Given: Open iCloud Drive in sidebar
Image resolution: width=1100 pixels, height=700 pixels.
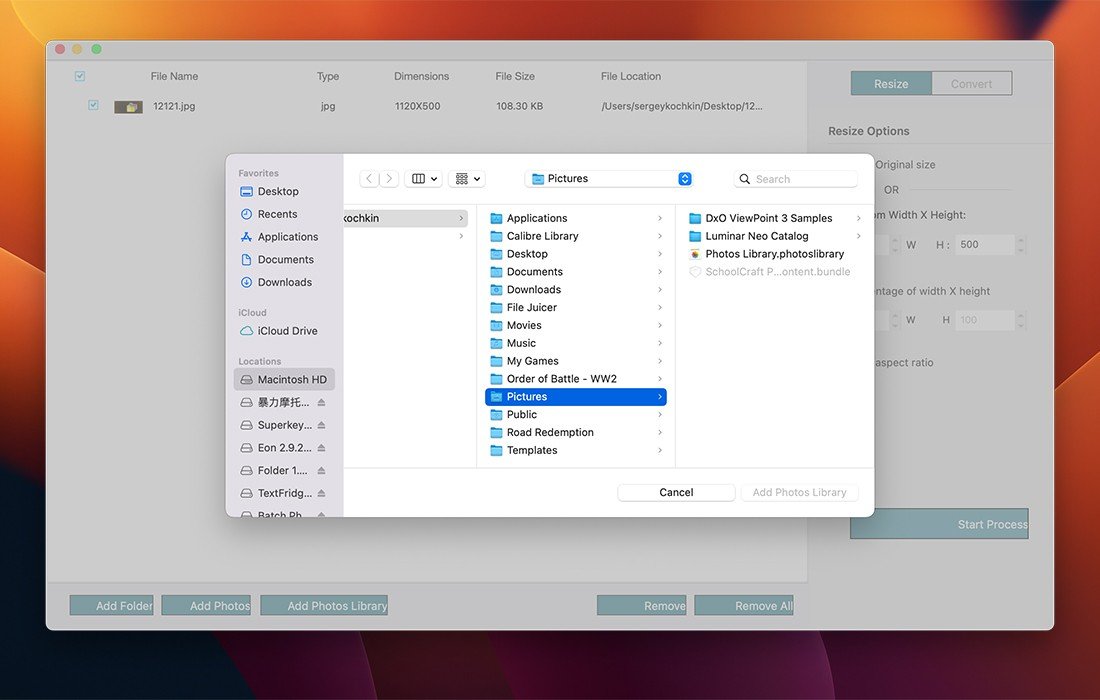Looking at the screenshot, I should tap(287, 331).
